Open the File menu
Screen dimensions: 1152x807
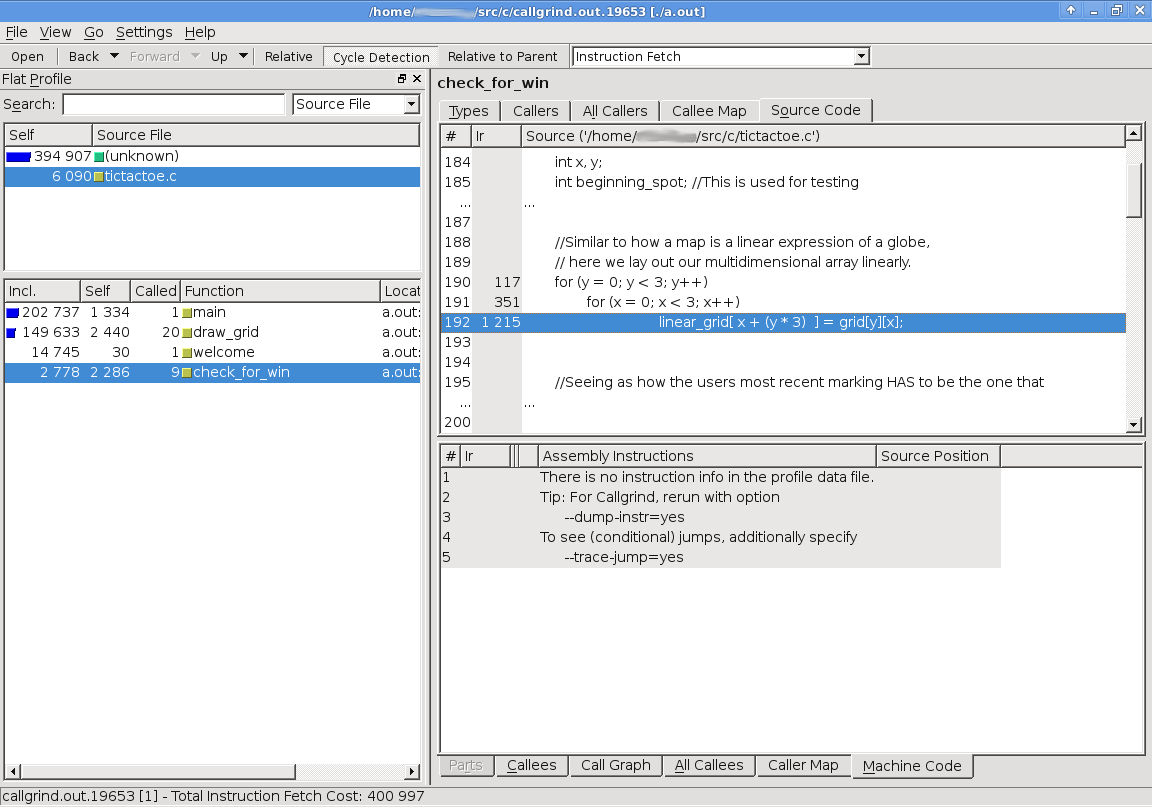(16, 32)
